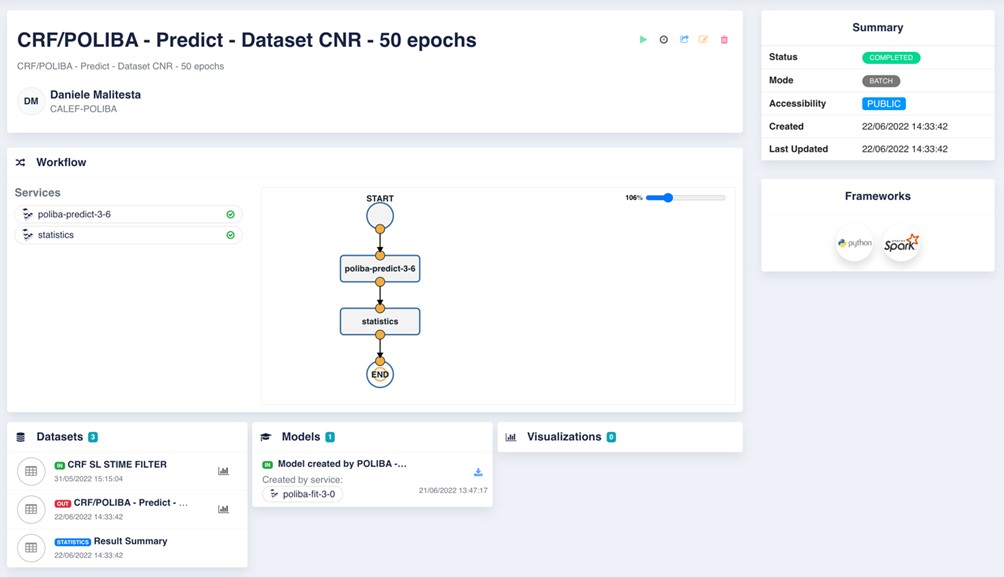Screen dimensions: 1004x577
Task: Open chart for CRF SL STIME FILTER
Action: coord(223,471)
